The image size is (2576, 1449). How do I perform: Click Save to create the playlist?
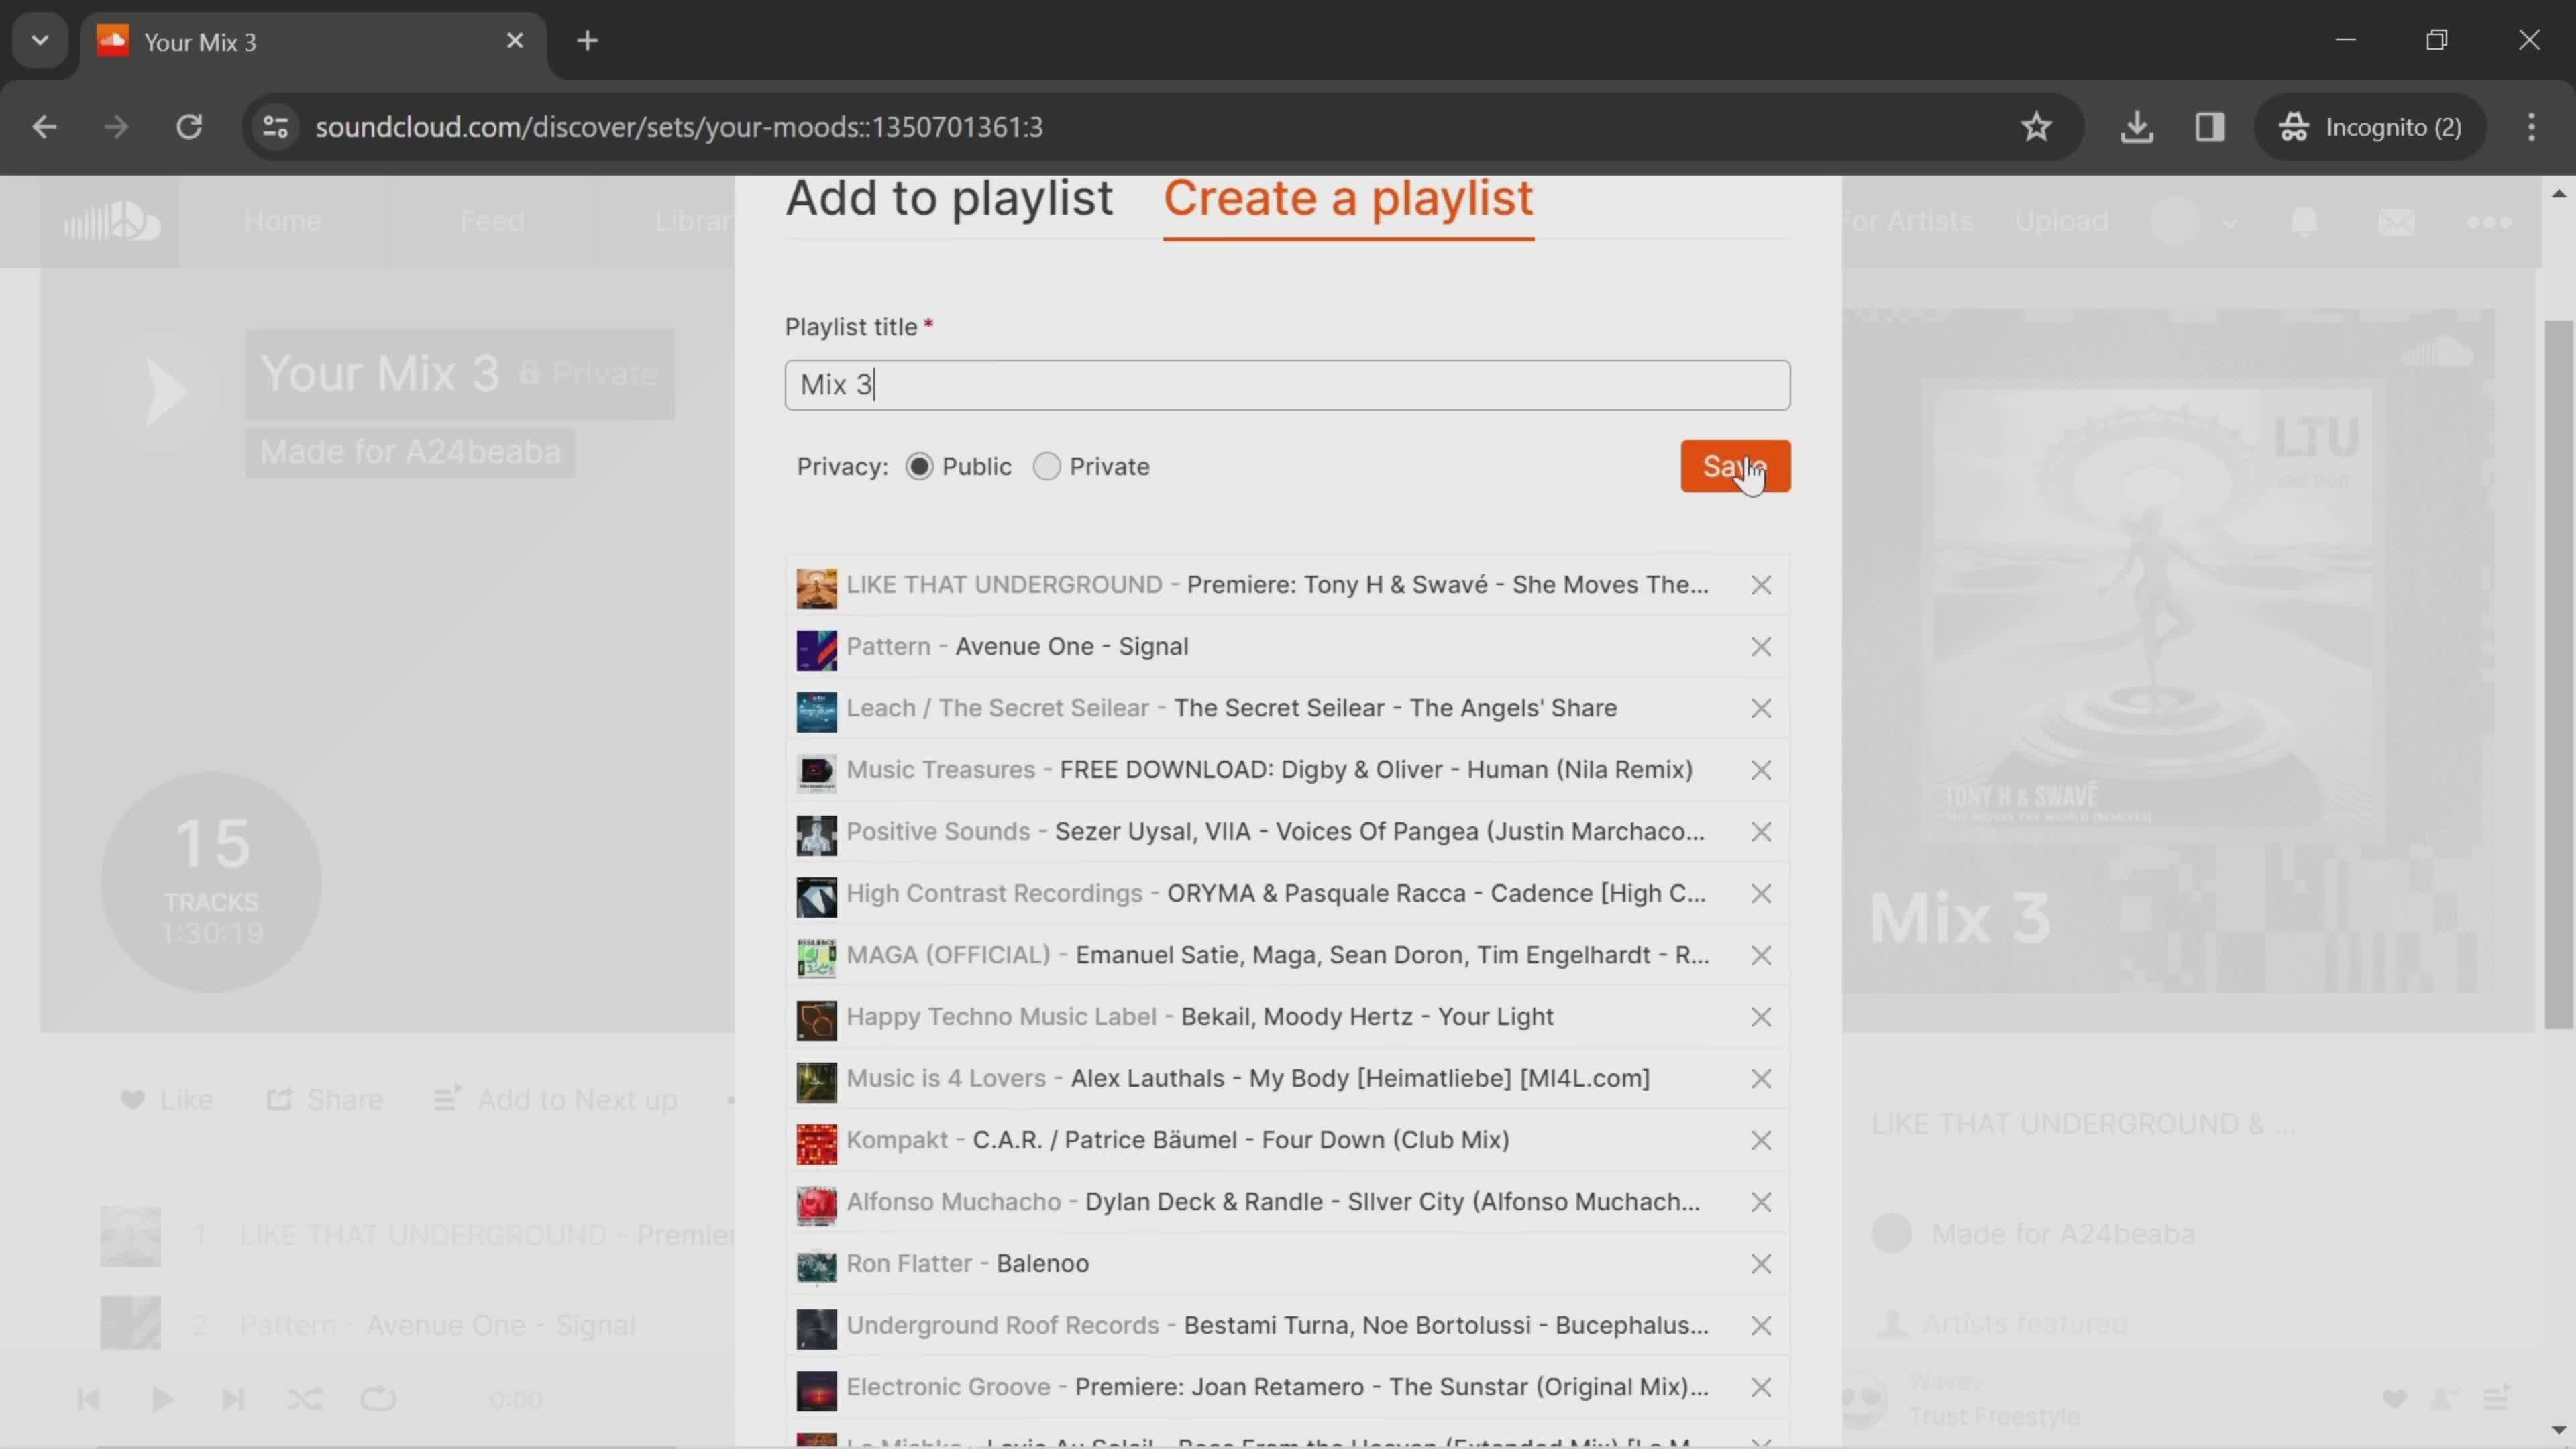(1735, 466)
